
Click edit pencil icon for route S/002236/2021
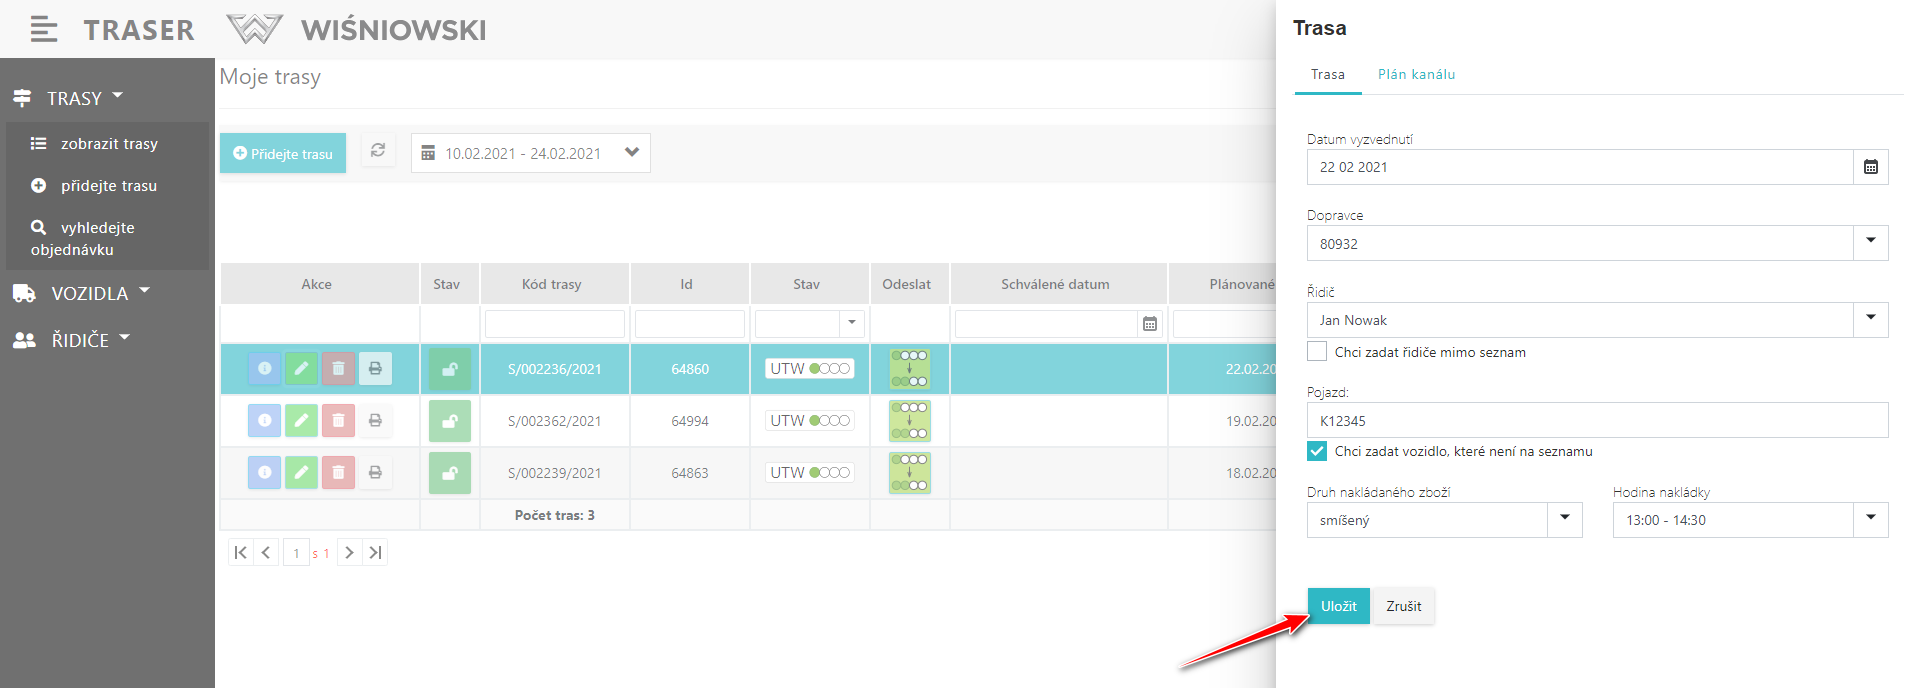[301, 369]
